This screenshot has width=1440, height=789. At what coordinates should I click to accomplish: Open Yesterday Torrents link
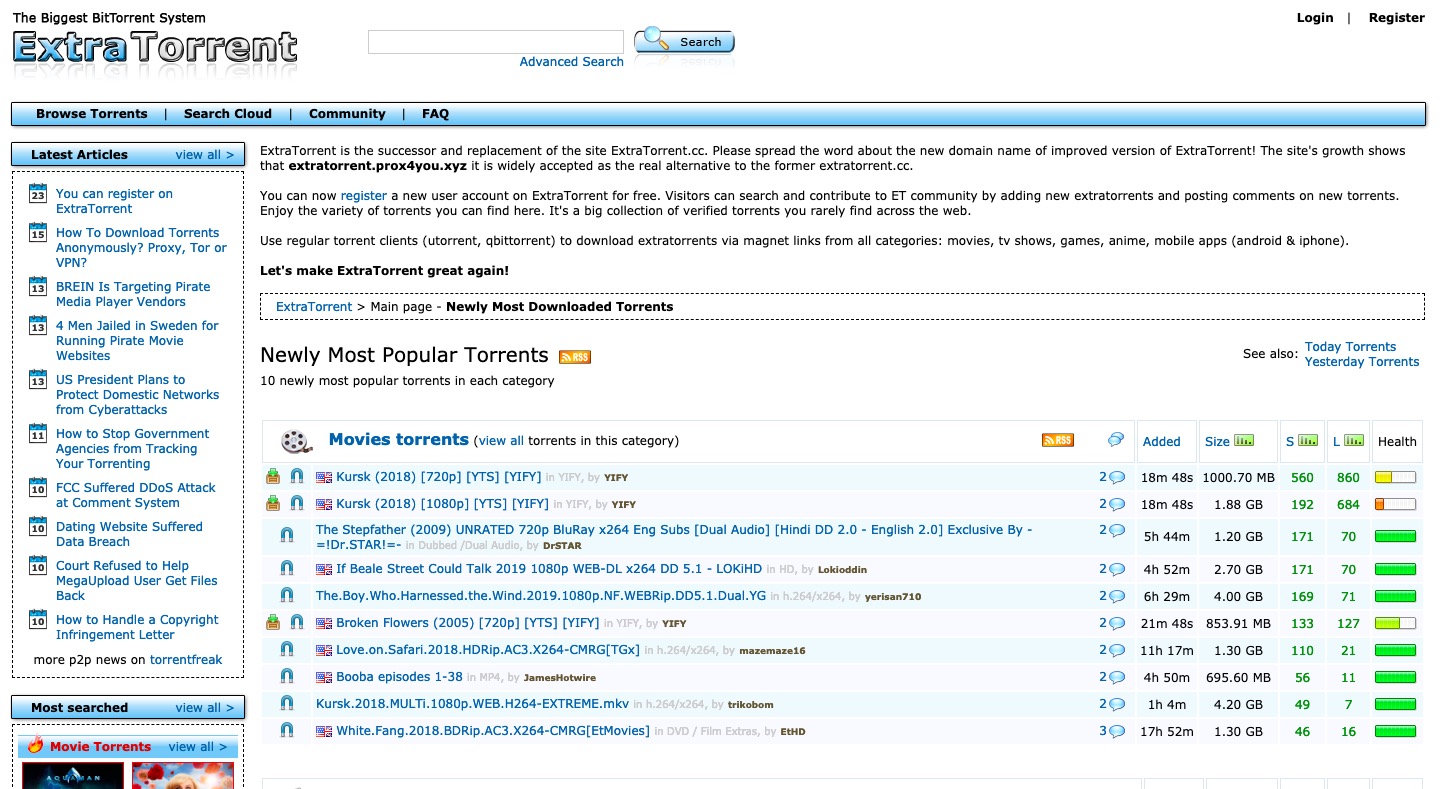click(1362, 362)
